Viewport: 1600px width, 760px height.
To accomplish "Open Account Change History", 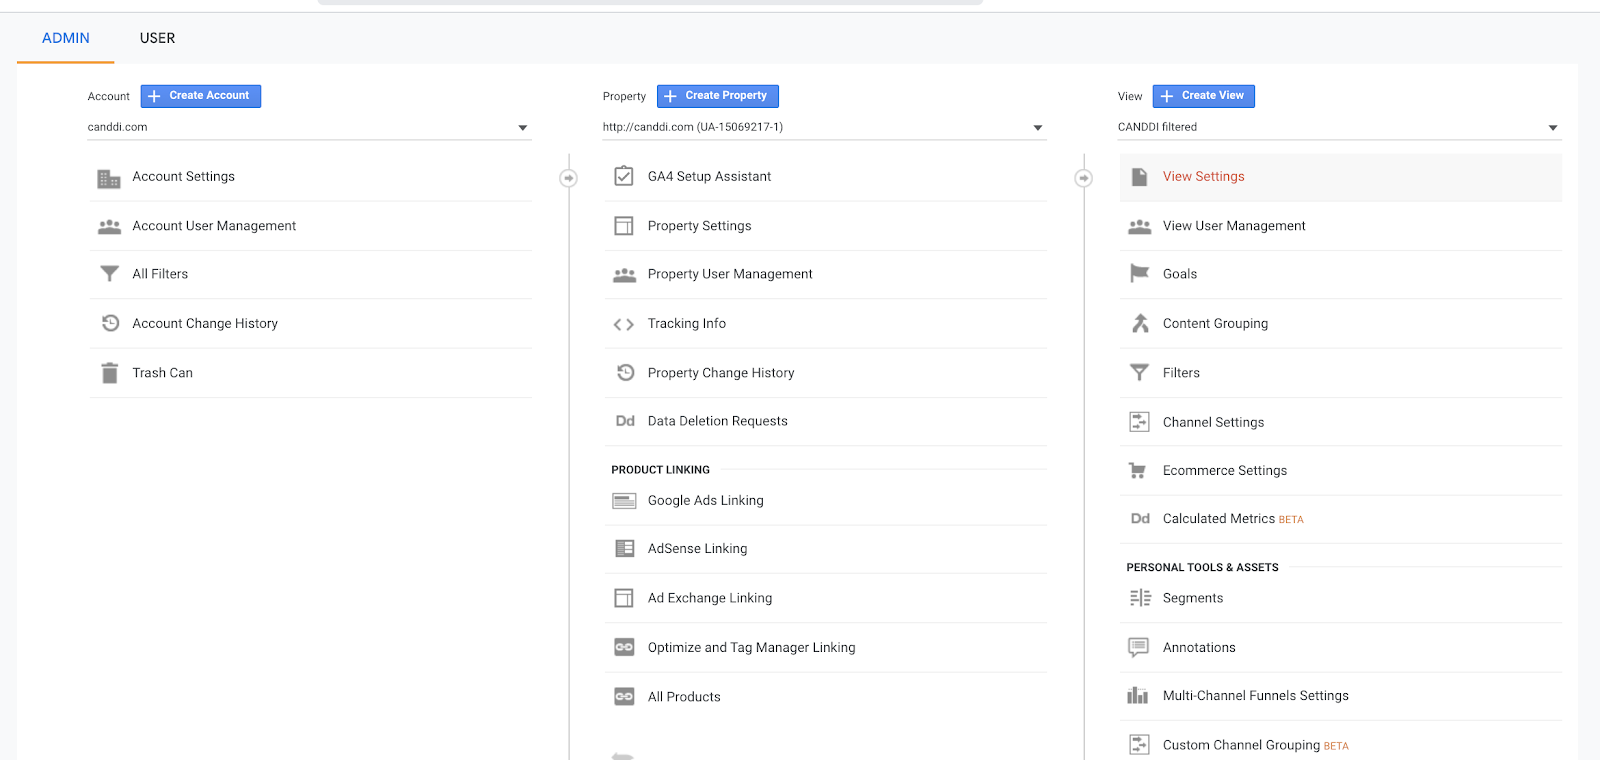I will tap(205, 323).
